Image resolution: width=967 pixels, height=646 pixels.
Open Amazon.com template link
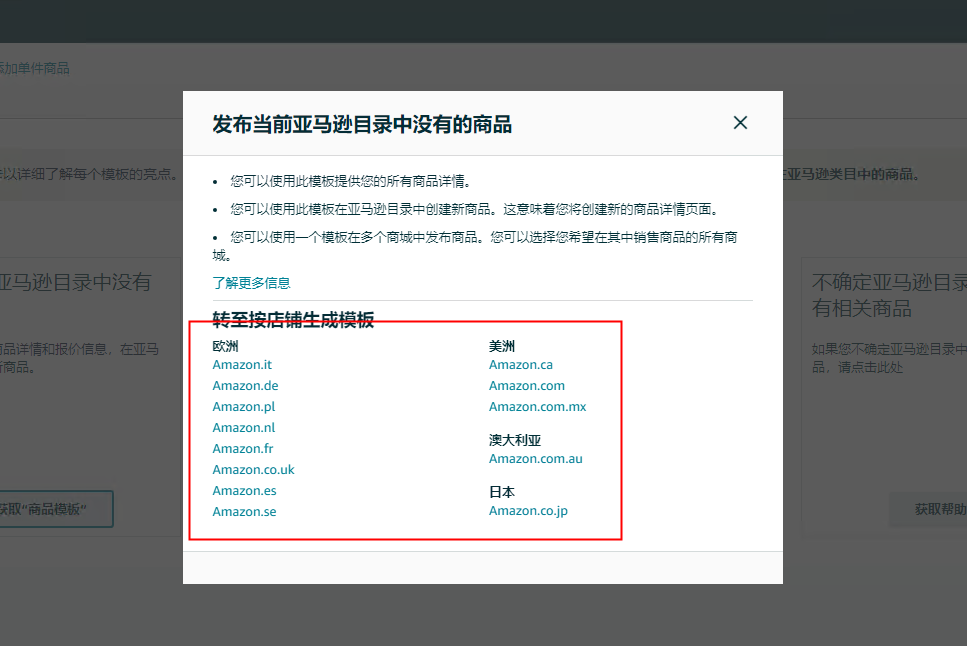(527, 386)
